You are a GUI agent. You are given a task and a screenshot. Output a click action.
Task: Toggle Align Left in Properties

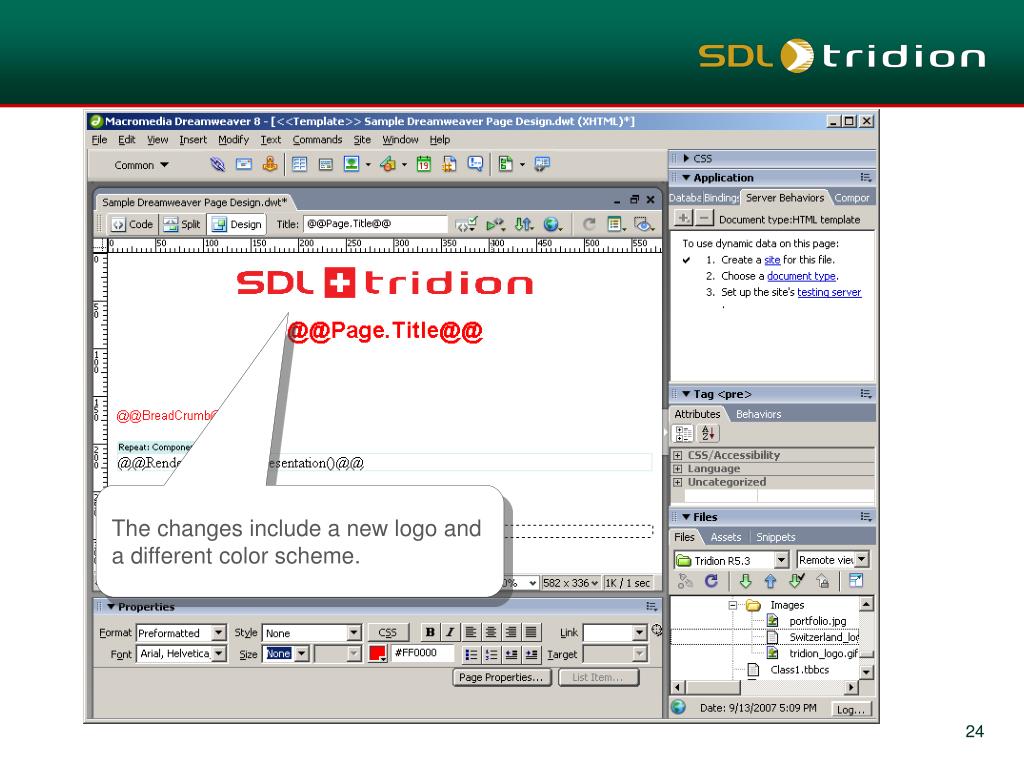point(470,632)
